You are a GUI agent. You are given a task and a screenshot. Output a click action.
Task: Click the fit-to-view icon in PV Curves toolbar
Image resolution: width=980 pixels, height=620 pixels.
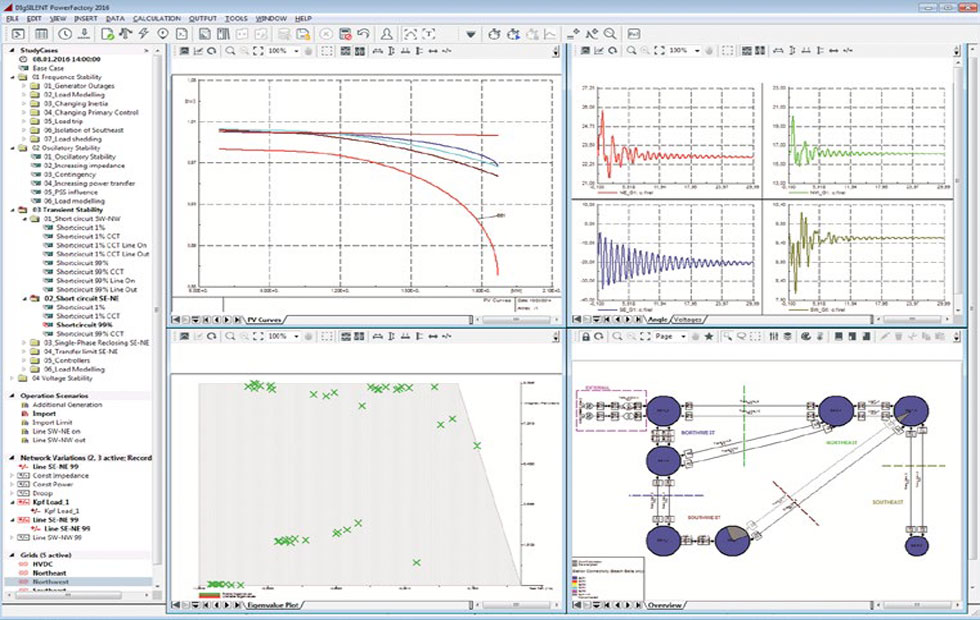[258, 51]
